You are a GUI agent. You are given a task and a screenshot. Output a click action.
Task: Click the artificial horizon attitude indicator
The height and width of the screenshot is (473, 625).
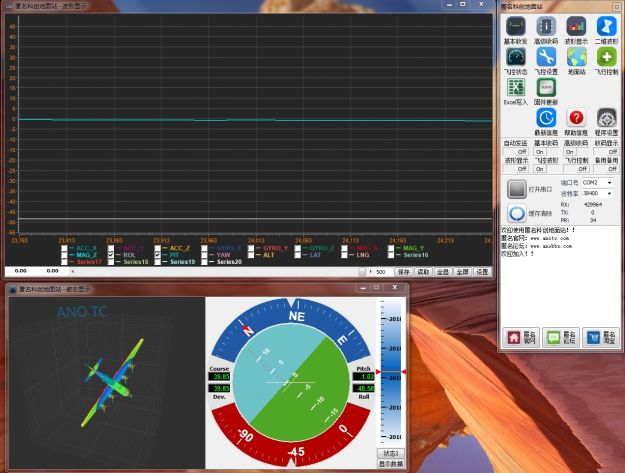pyautogui.click(x=291, y=383)
